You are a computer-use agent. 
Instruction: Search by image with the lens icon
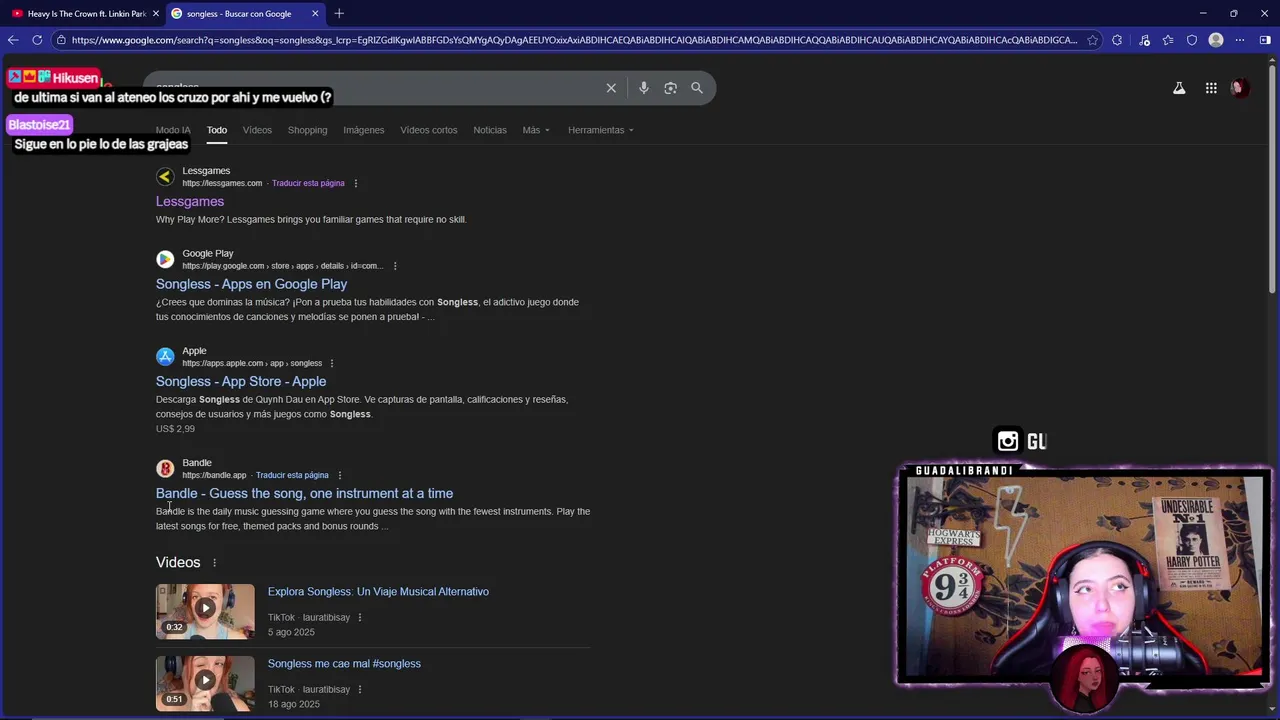click(x=670, y=88)
